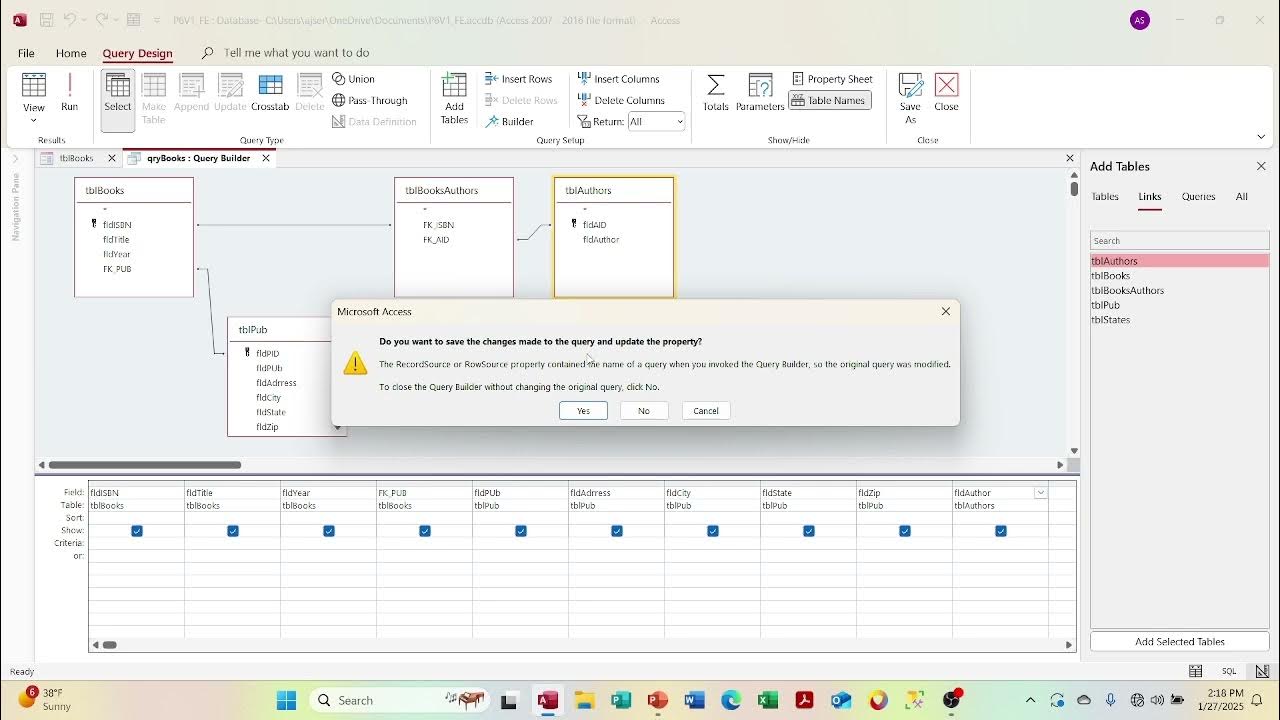Delete Columns from the query grid
1280x720 pixels.
pos(621,100)
